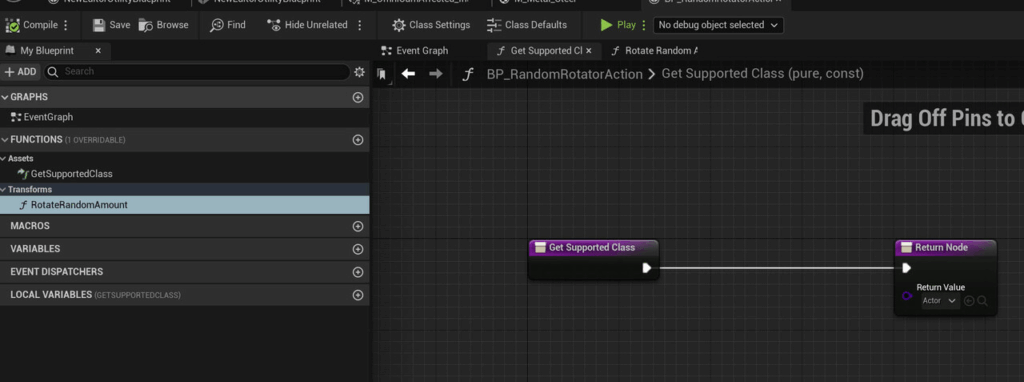The image size is (1024, 382).
Task: Add a new variable with plus icon
Action: [x=357, y=249]
